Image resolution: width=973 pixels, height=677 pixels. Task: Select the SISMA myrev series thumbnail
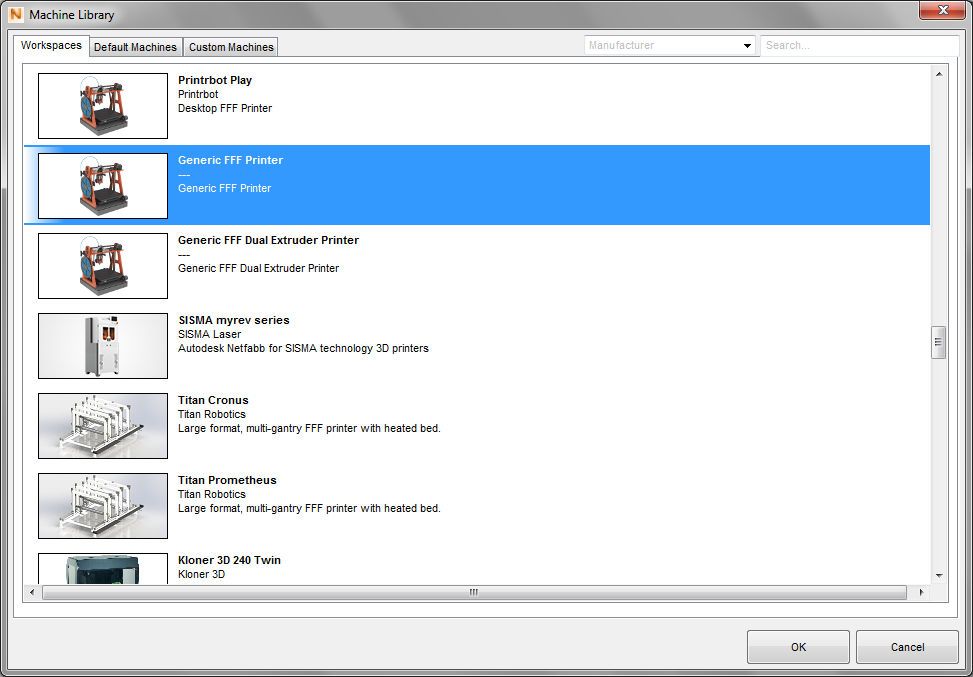103,346
